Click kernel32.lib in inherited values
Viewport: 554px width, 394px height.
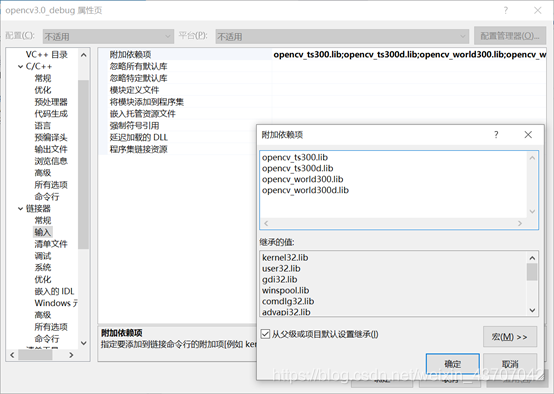285,258
